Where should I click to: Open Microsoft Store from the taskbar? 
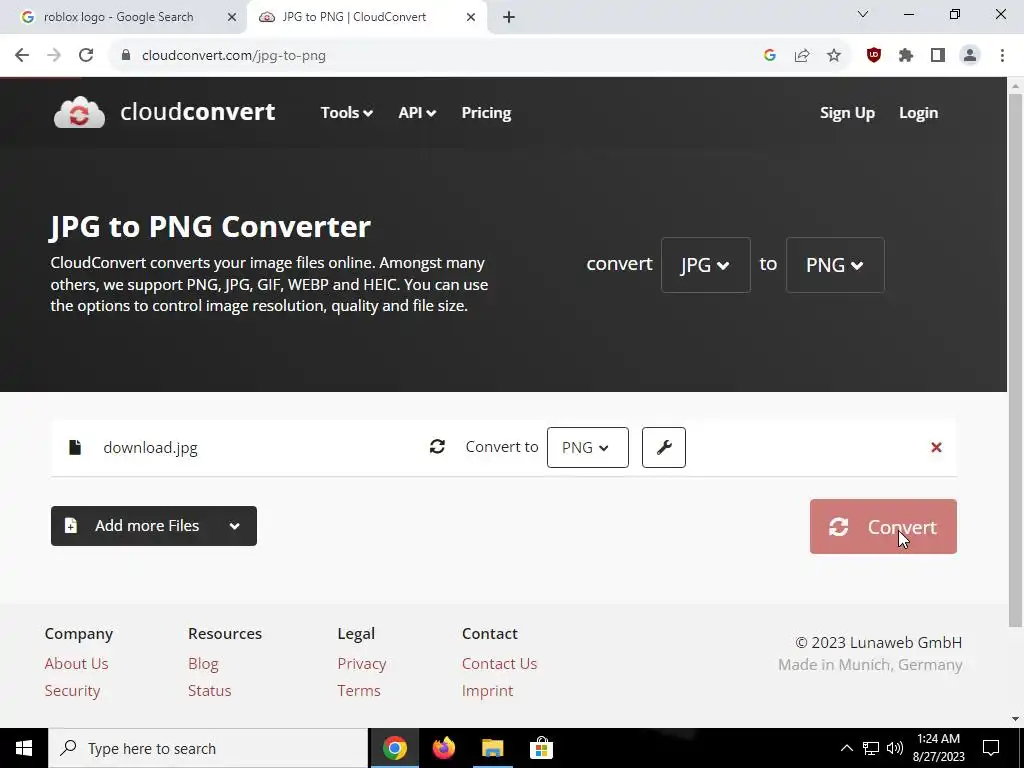pyautogui.click(x=541, y=748)
